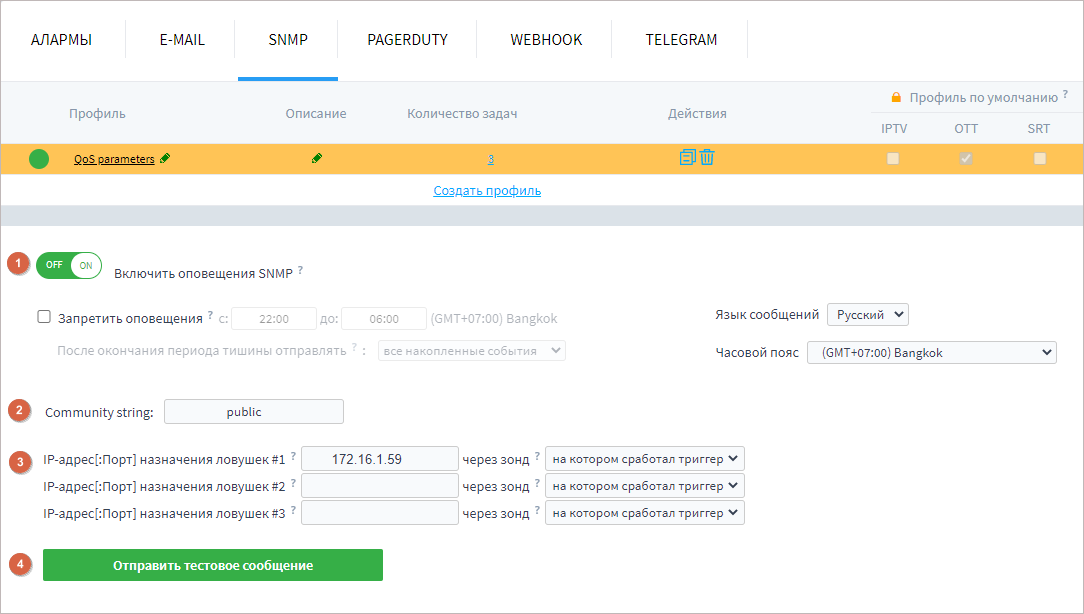Open the Язык сообщений dropdown
Image resolution: width=1084 pixels, height=614 pixels.
point(867,314)
